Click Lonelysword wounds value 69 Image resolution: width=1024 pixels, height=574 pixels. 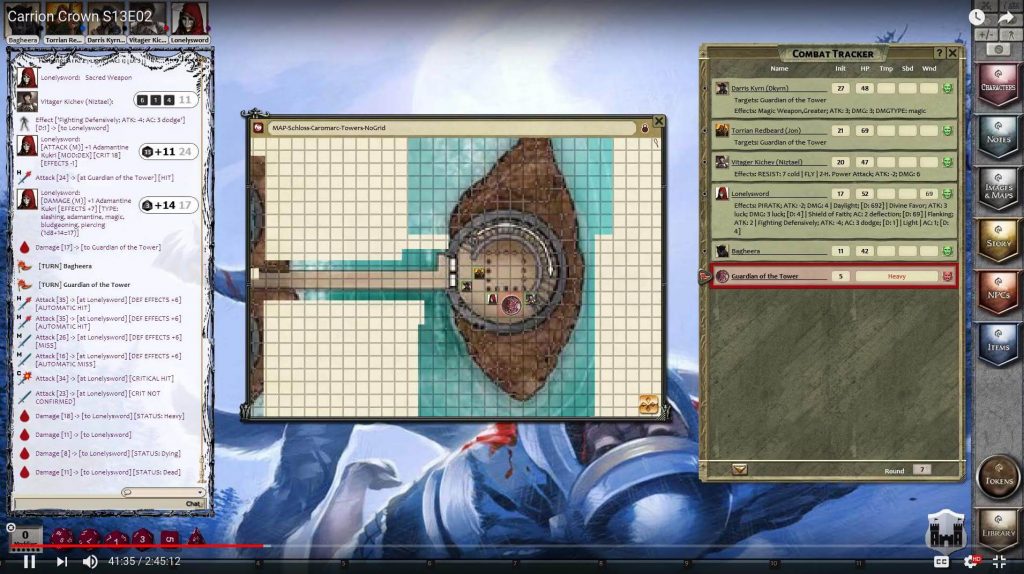[x=929, y=193]
